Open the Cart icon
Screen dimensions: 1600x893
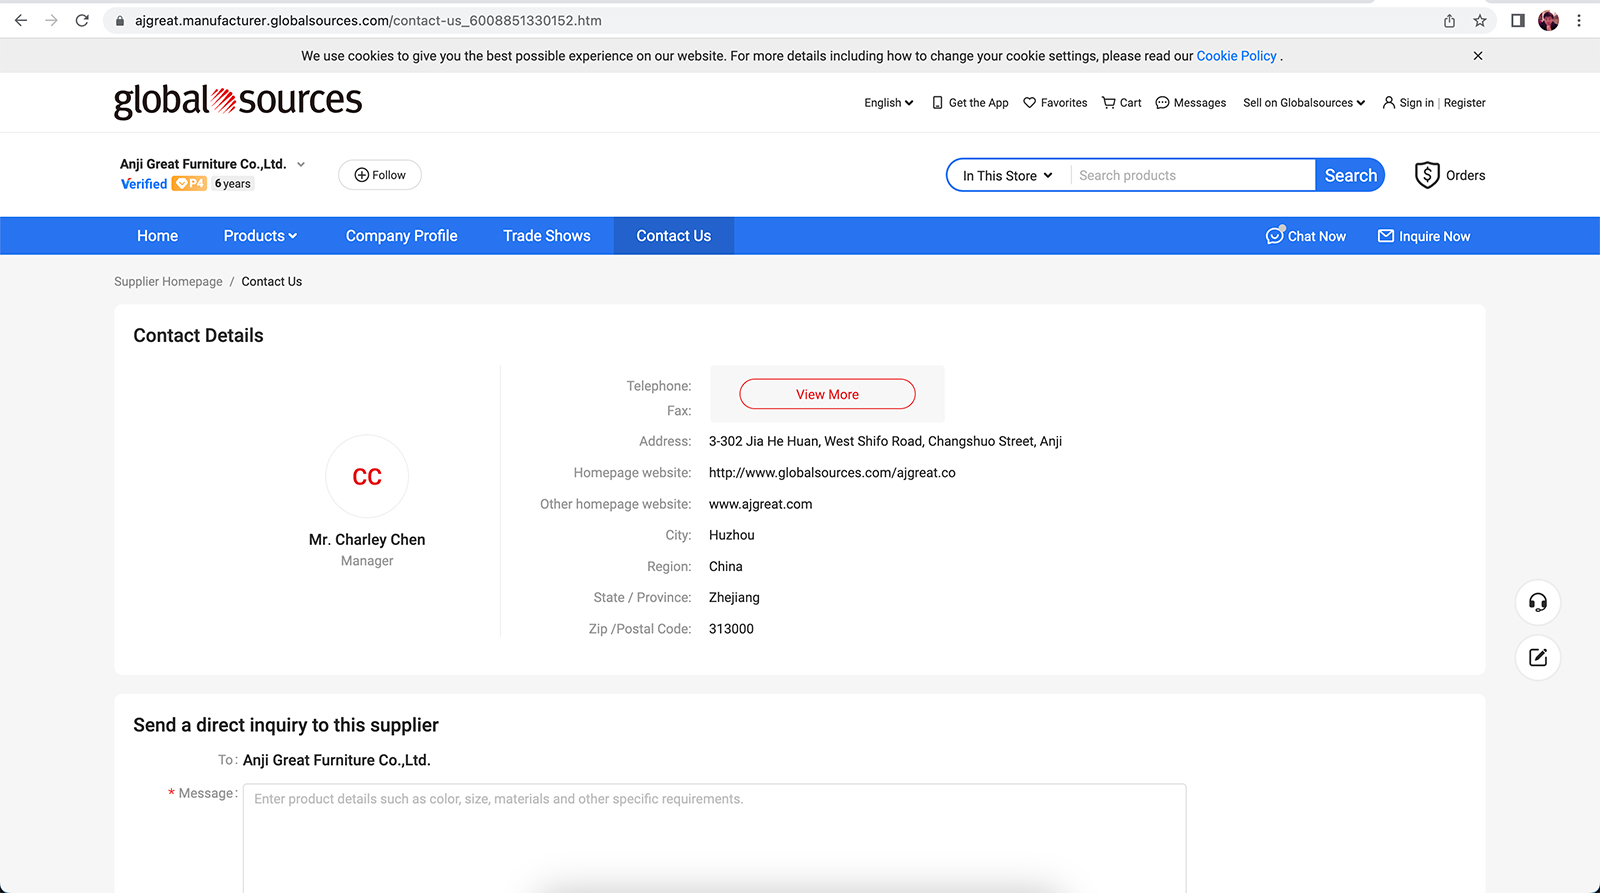(1108, 103)
